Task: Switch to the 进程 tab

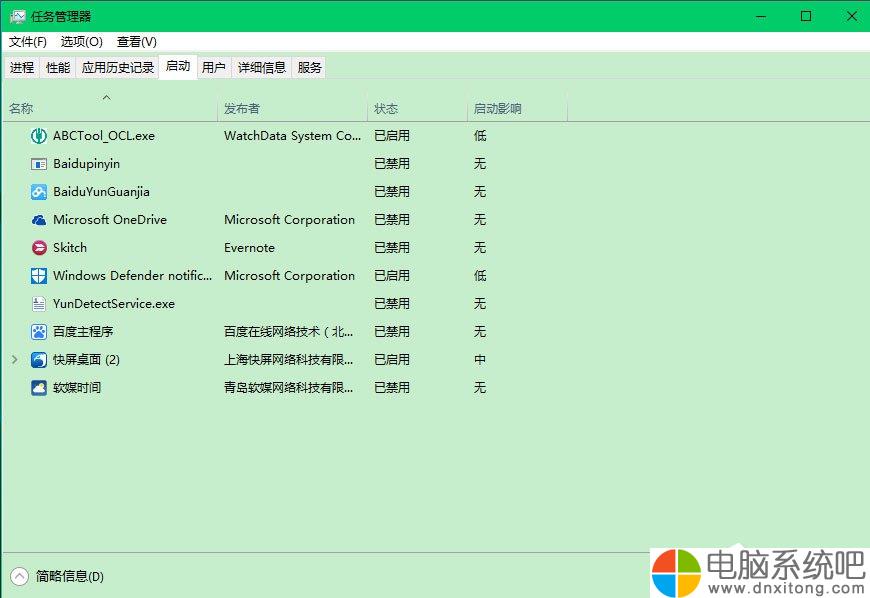Action: 22,68
